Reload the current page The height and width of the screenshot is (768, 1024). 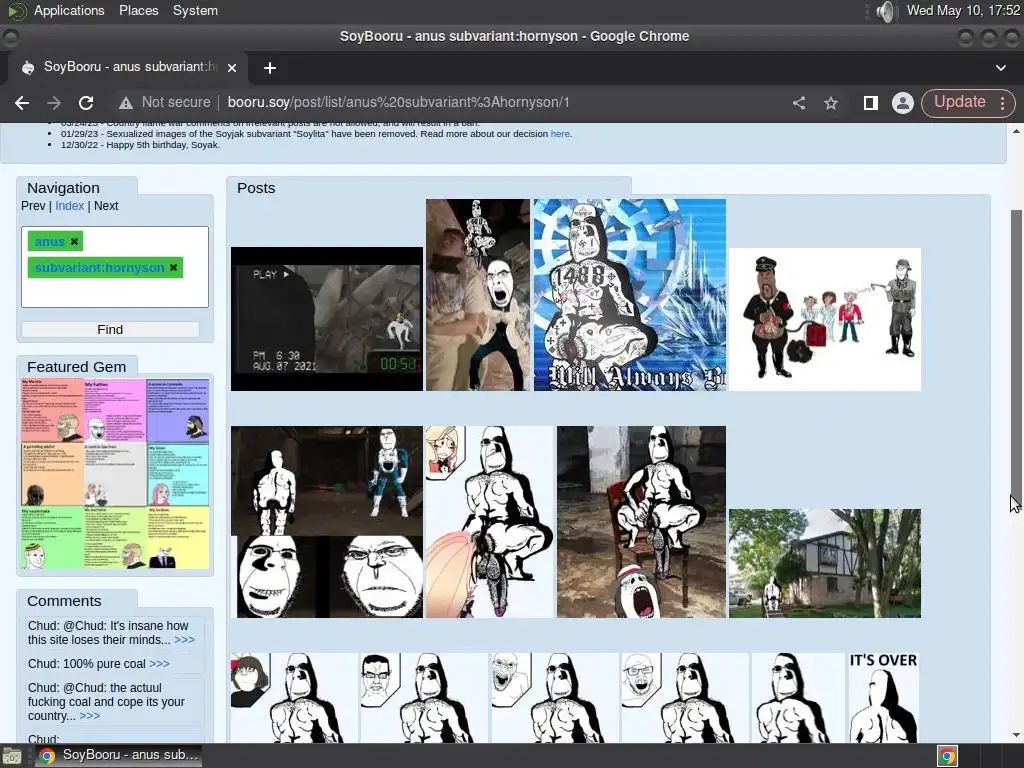[86, 103]
